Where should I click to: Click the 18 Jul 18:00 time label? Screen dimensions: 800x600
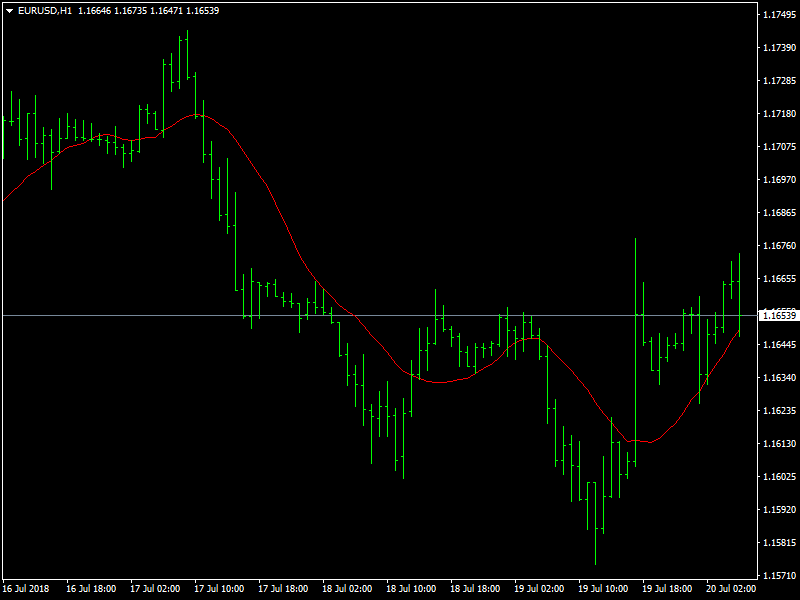475,589
